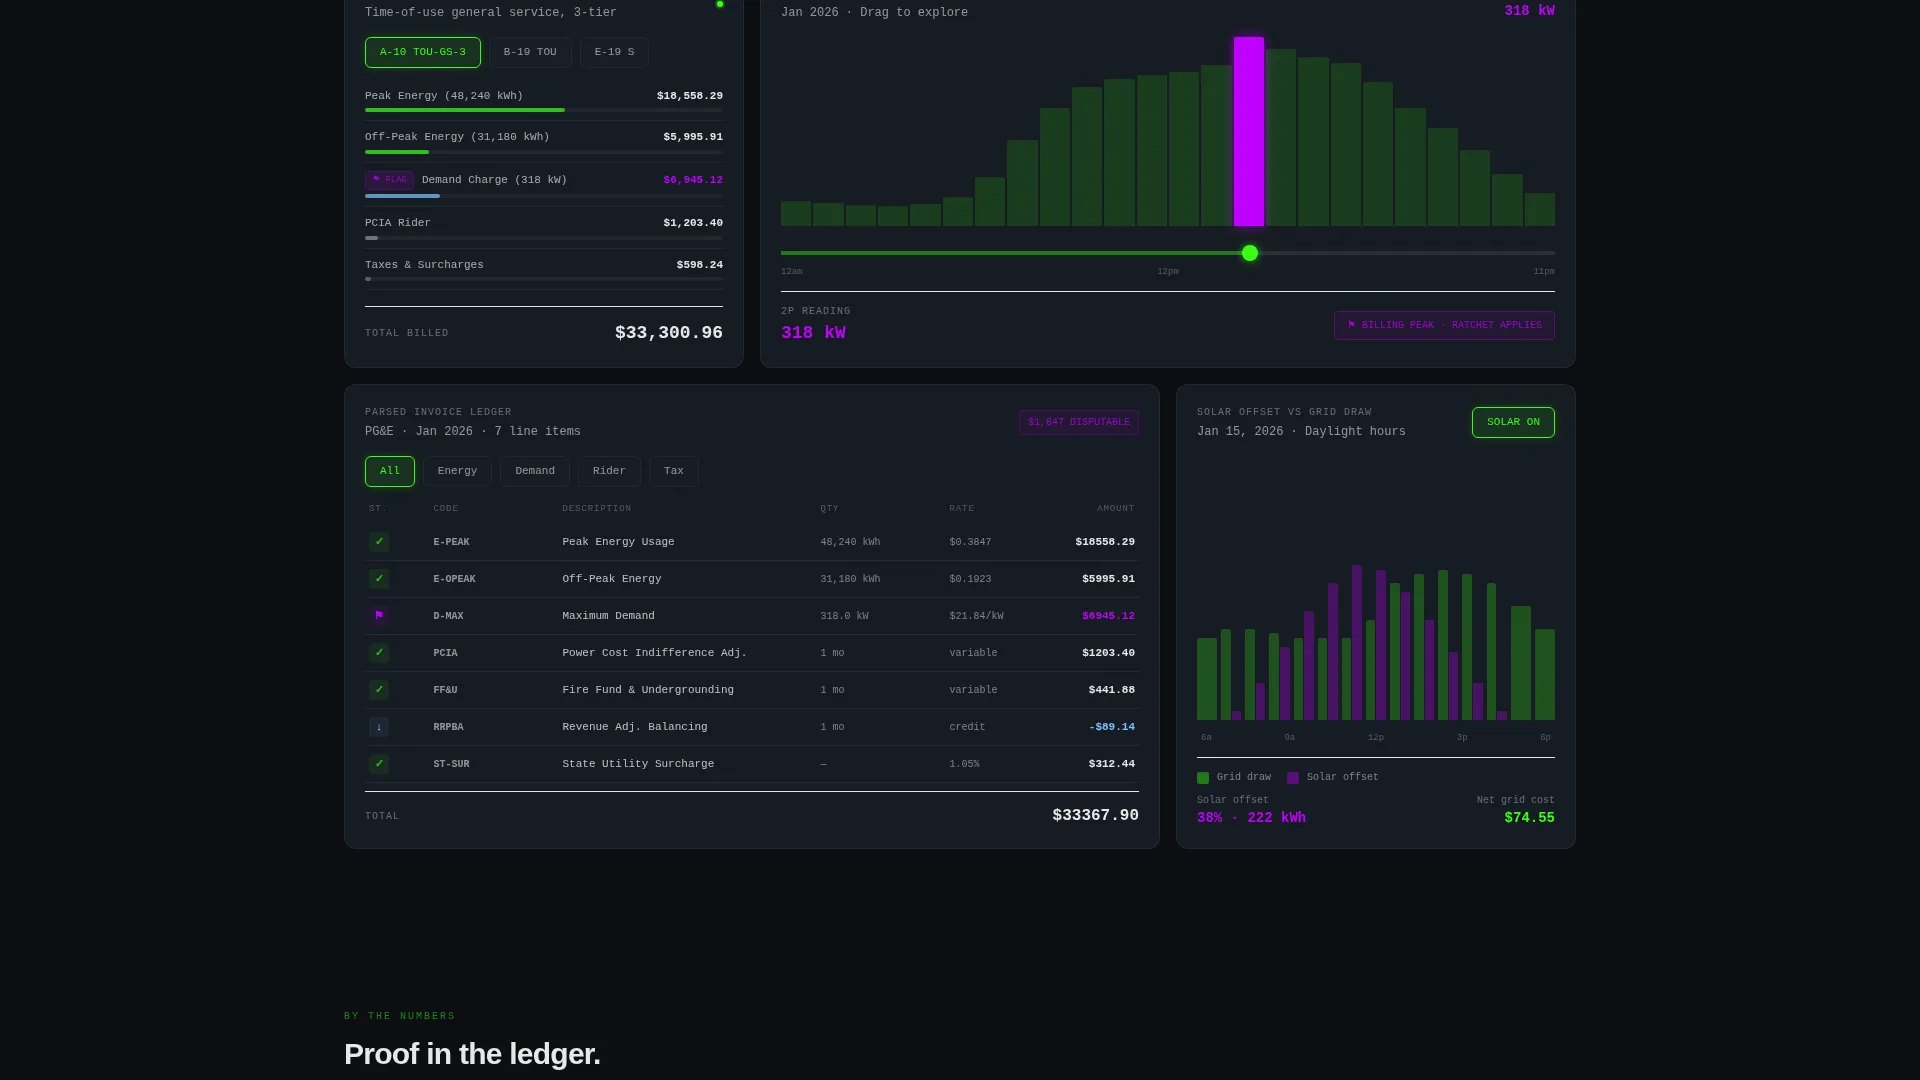Image resolution: width=1920 pixels, height=1080 pixels.
Task: Switch to the B-19 TOU tariff
Action: tap(530, 52)
